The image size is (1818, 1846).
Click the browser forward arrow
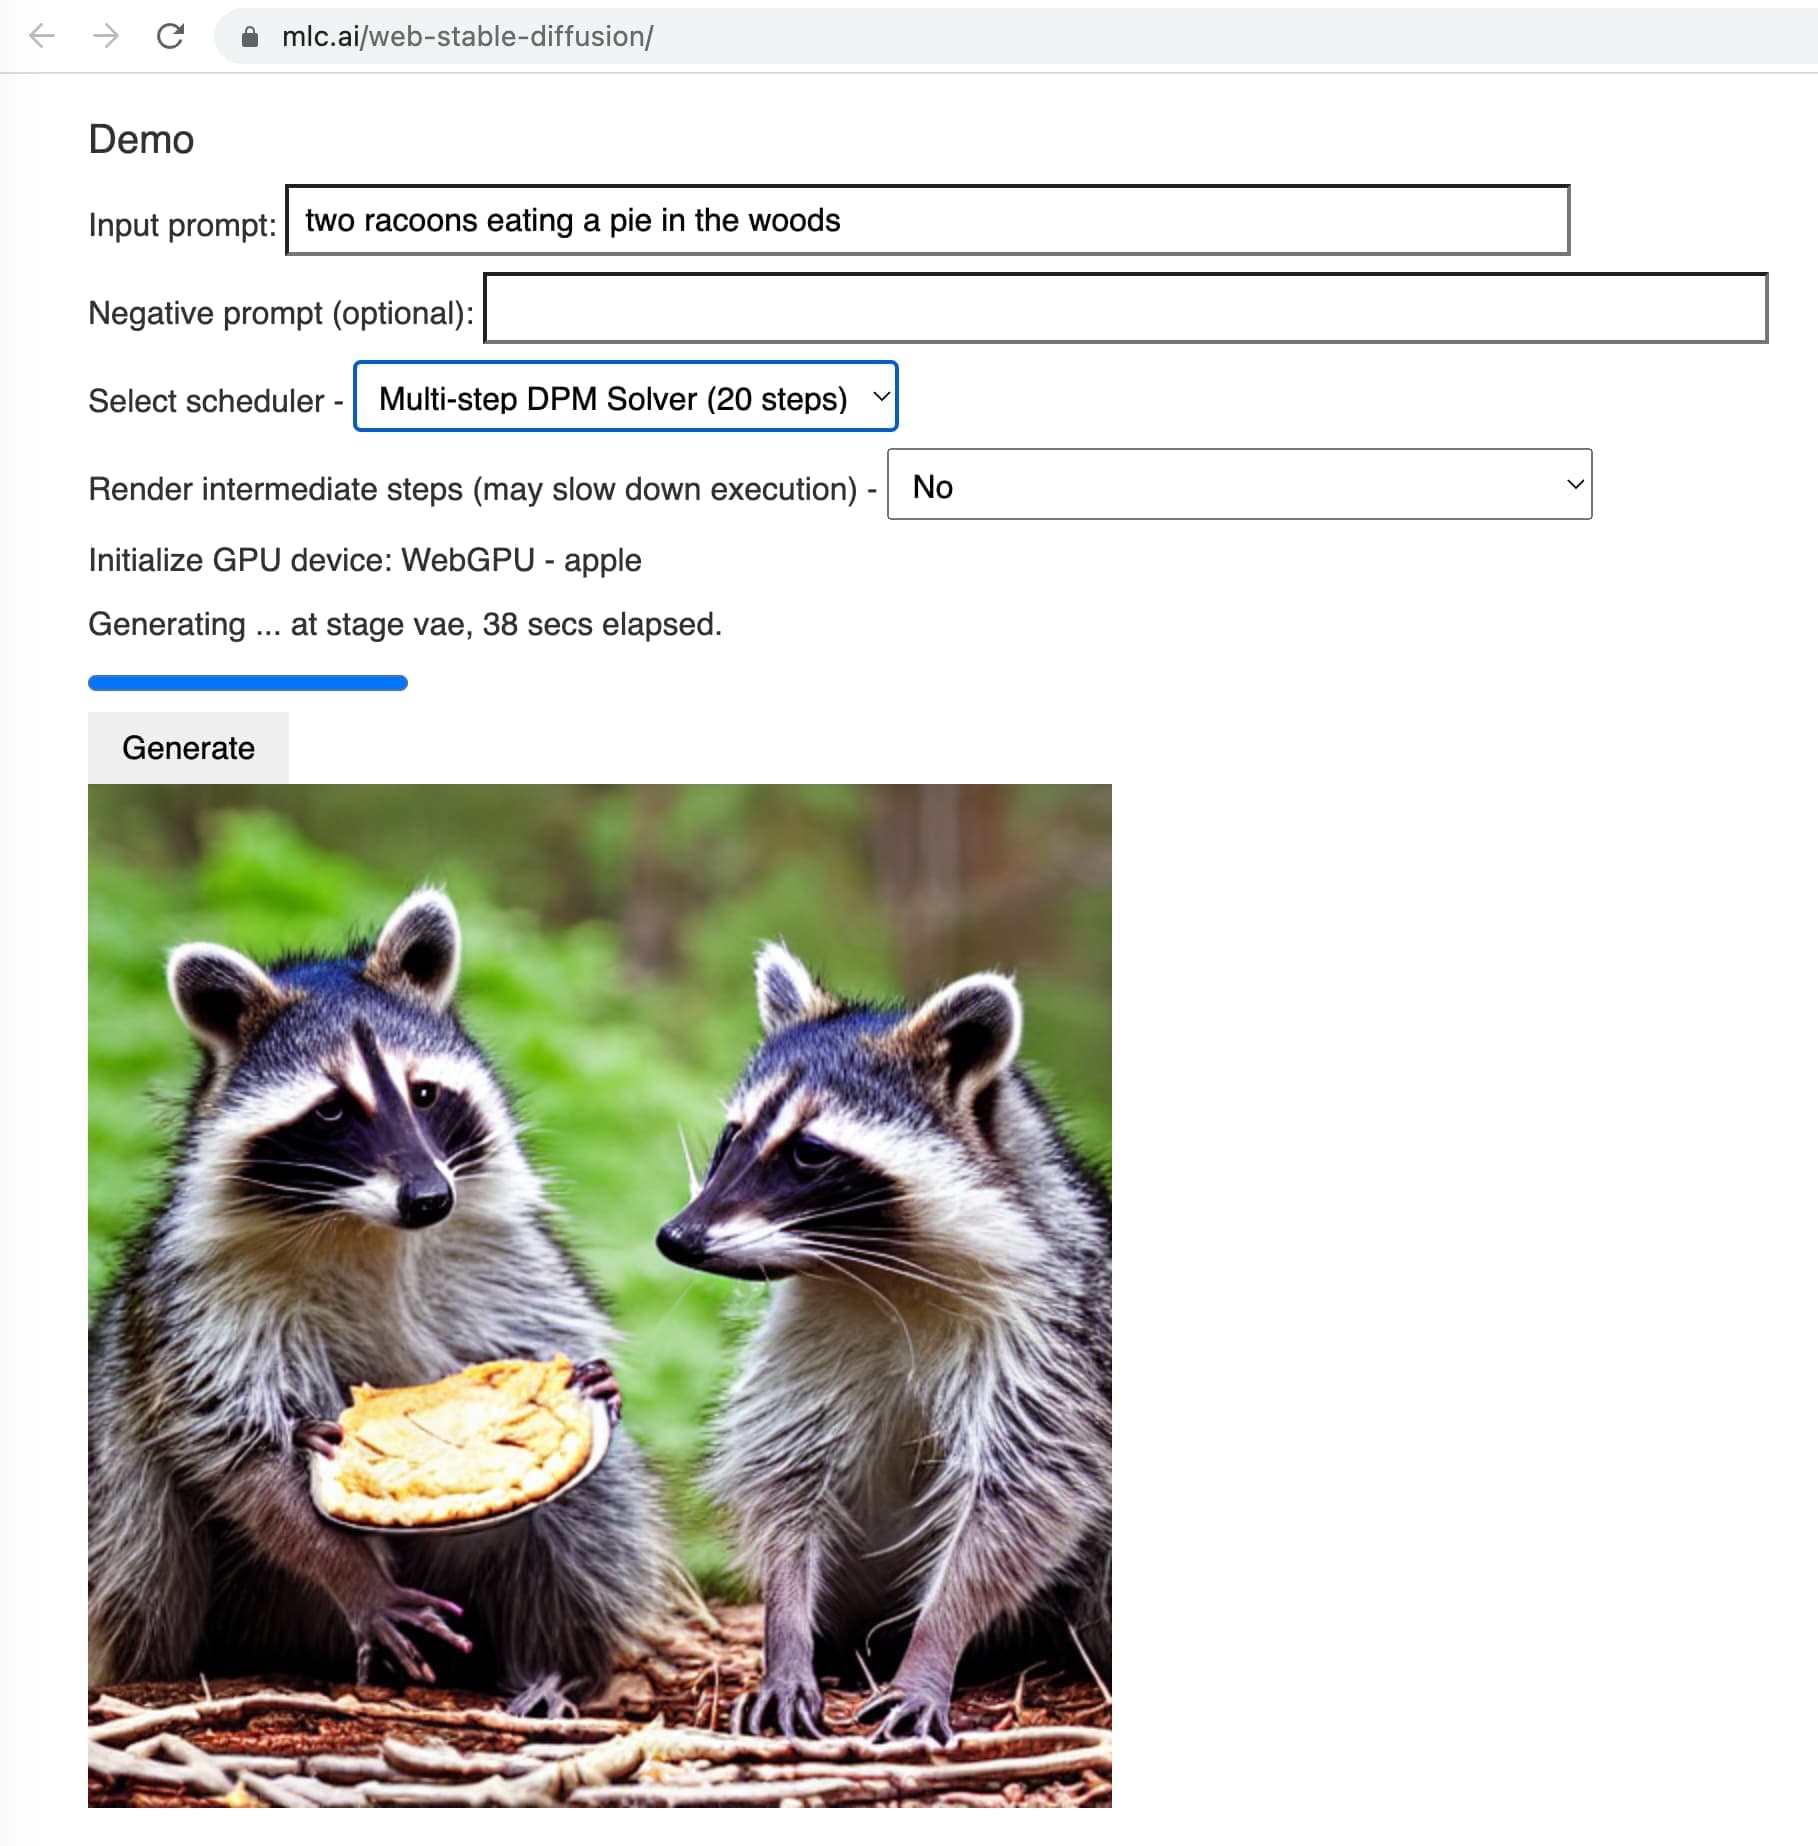tap(106, 37)
